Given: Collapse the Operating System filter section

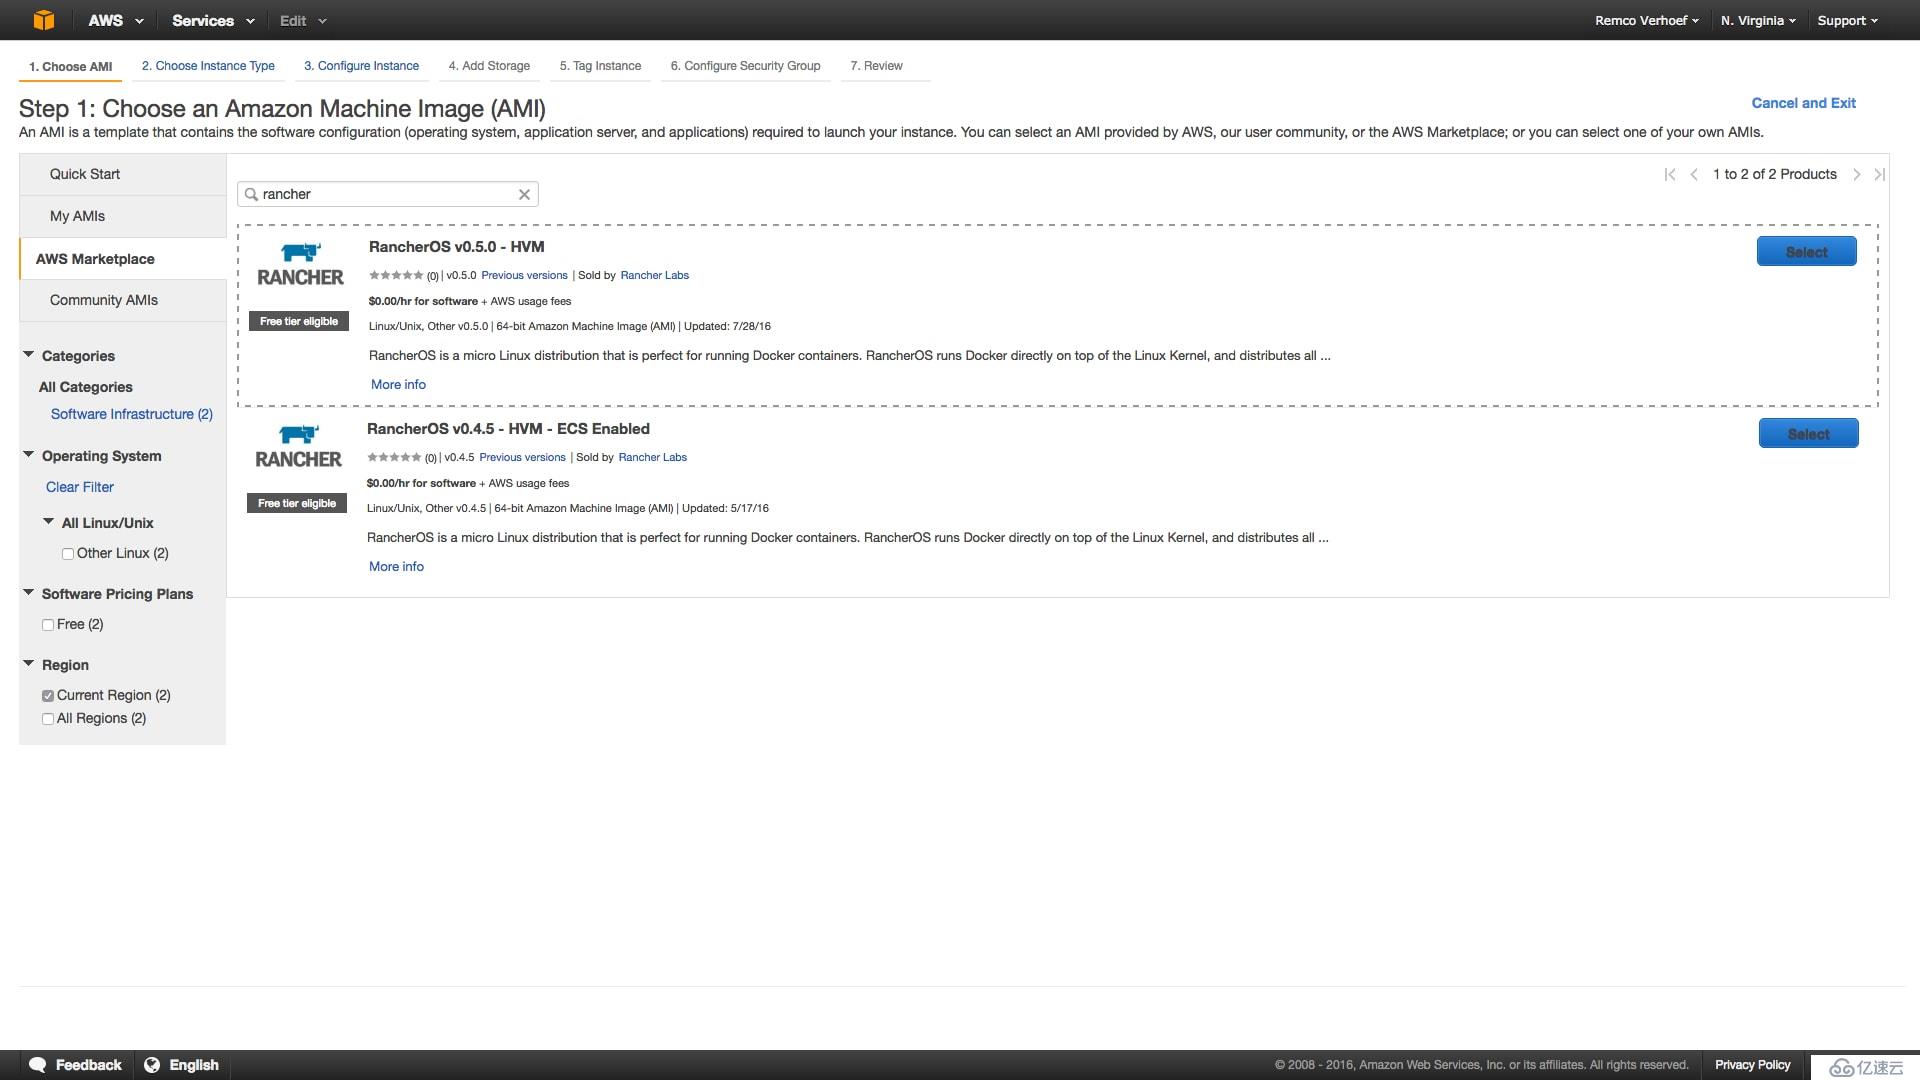Looking at the screenshot, I should point(29,455).
